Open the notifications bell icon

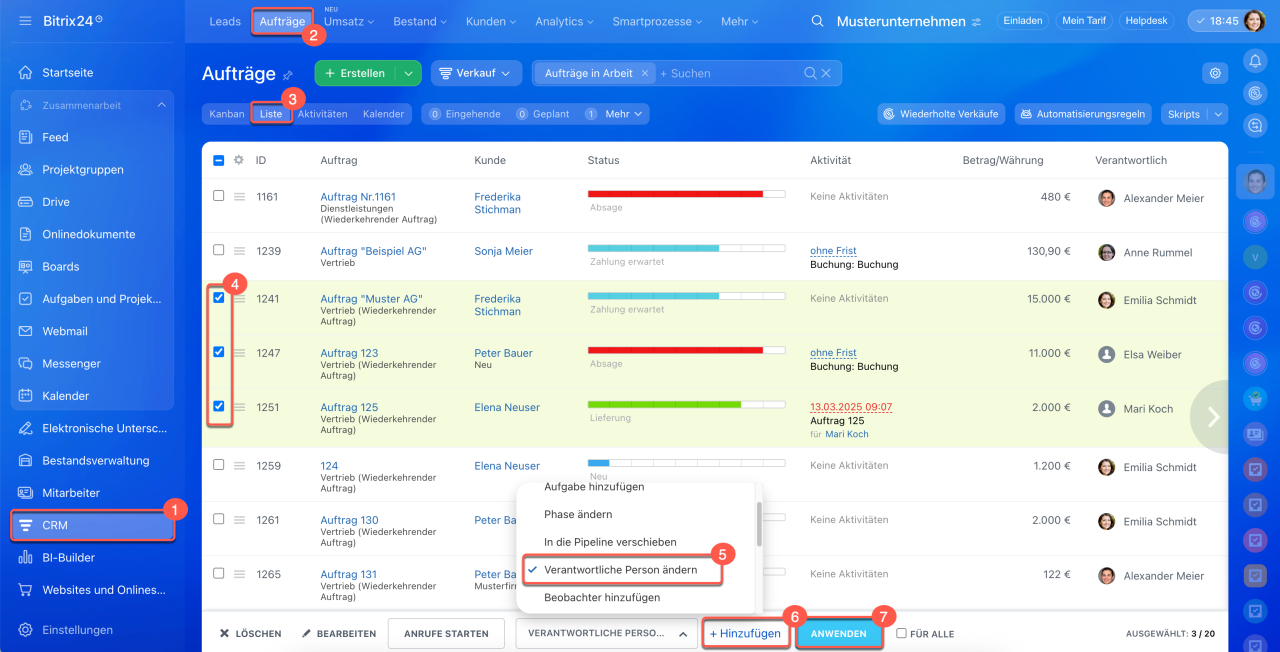pos(1254,61)
